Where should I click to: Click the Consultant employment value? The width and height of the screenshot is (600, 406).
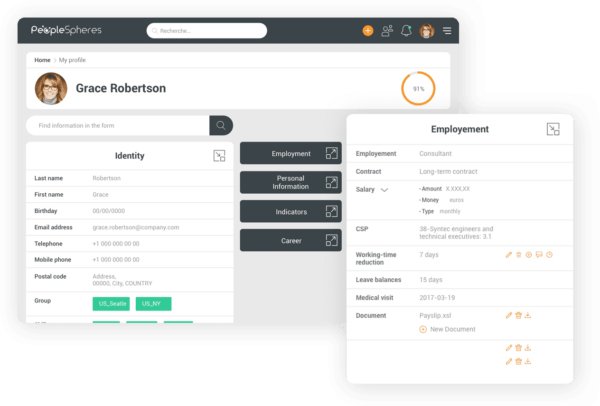(x=435, y=153)
